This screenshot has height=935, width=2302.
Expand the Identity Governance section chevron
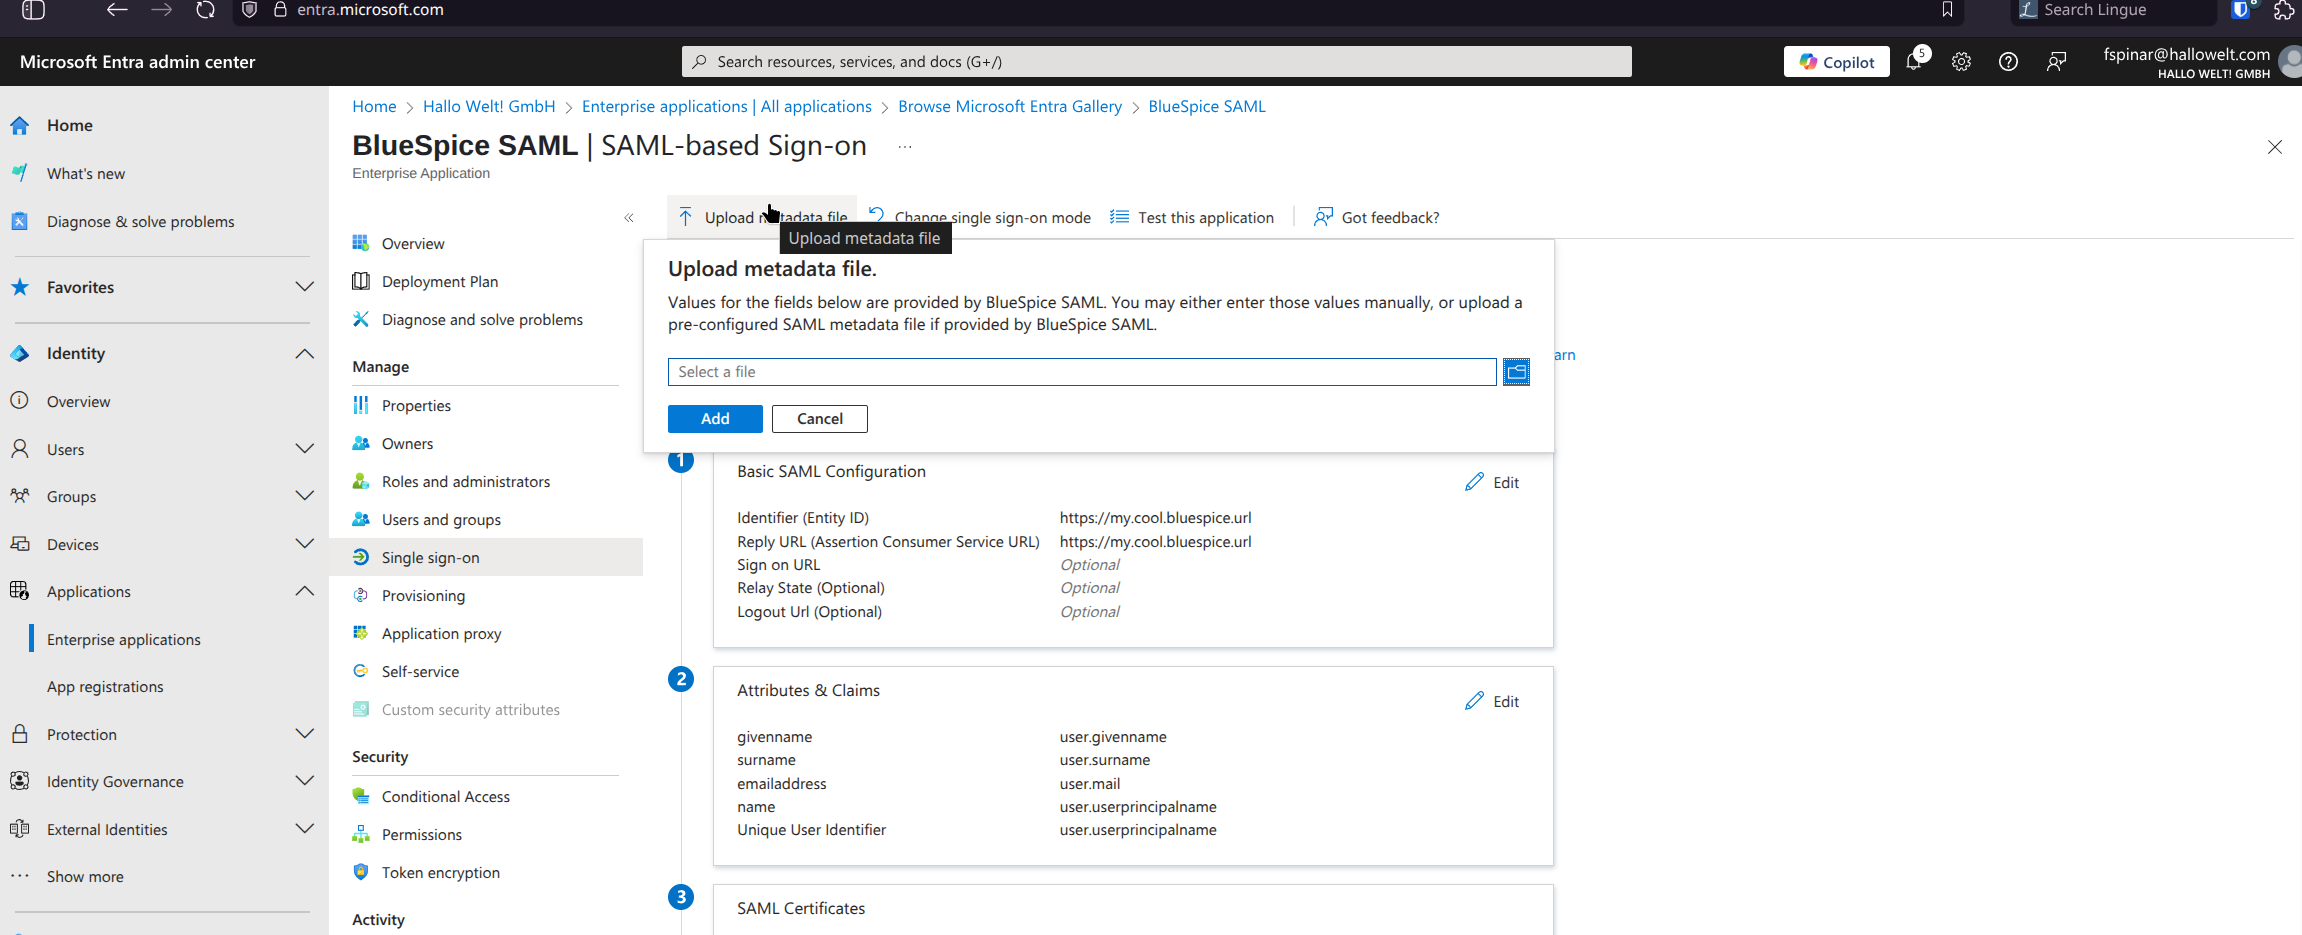[x=304, y=781]
